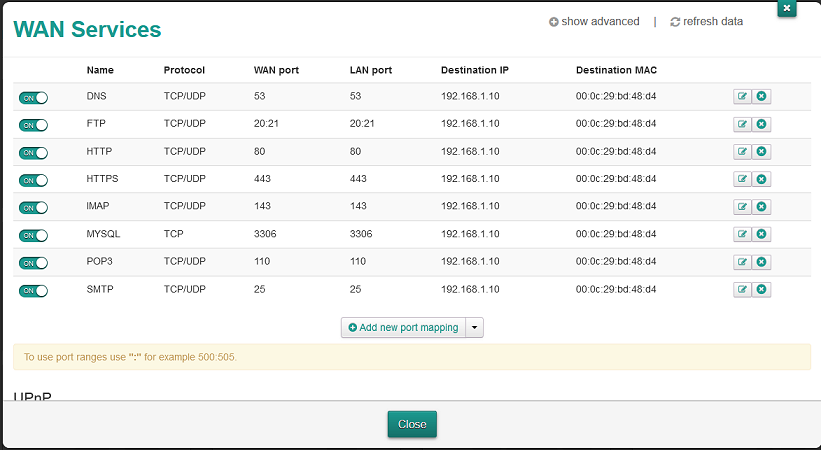Screen dimensions: 821x450
Task: Edit the POP3 port mapping
Action: (742, 262)
